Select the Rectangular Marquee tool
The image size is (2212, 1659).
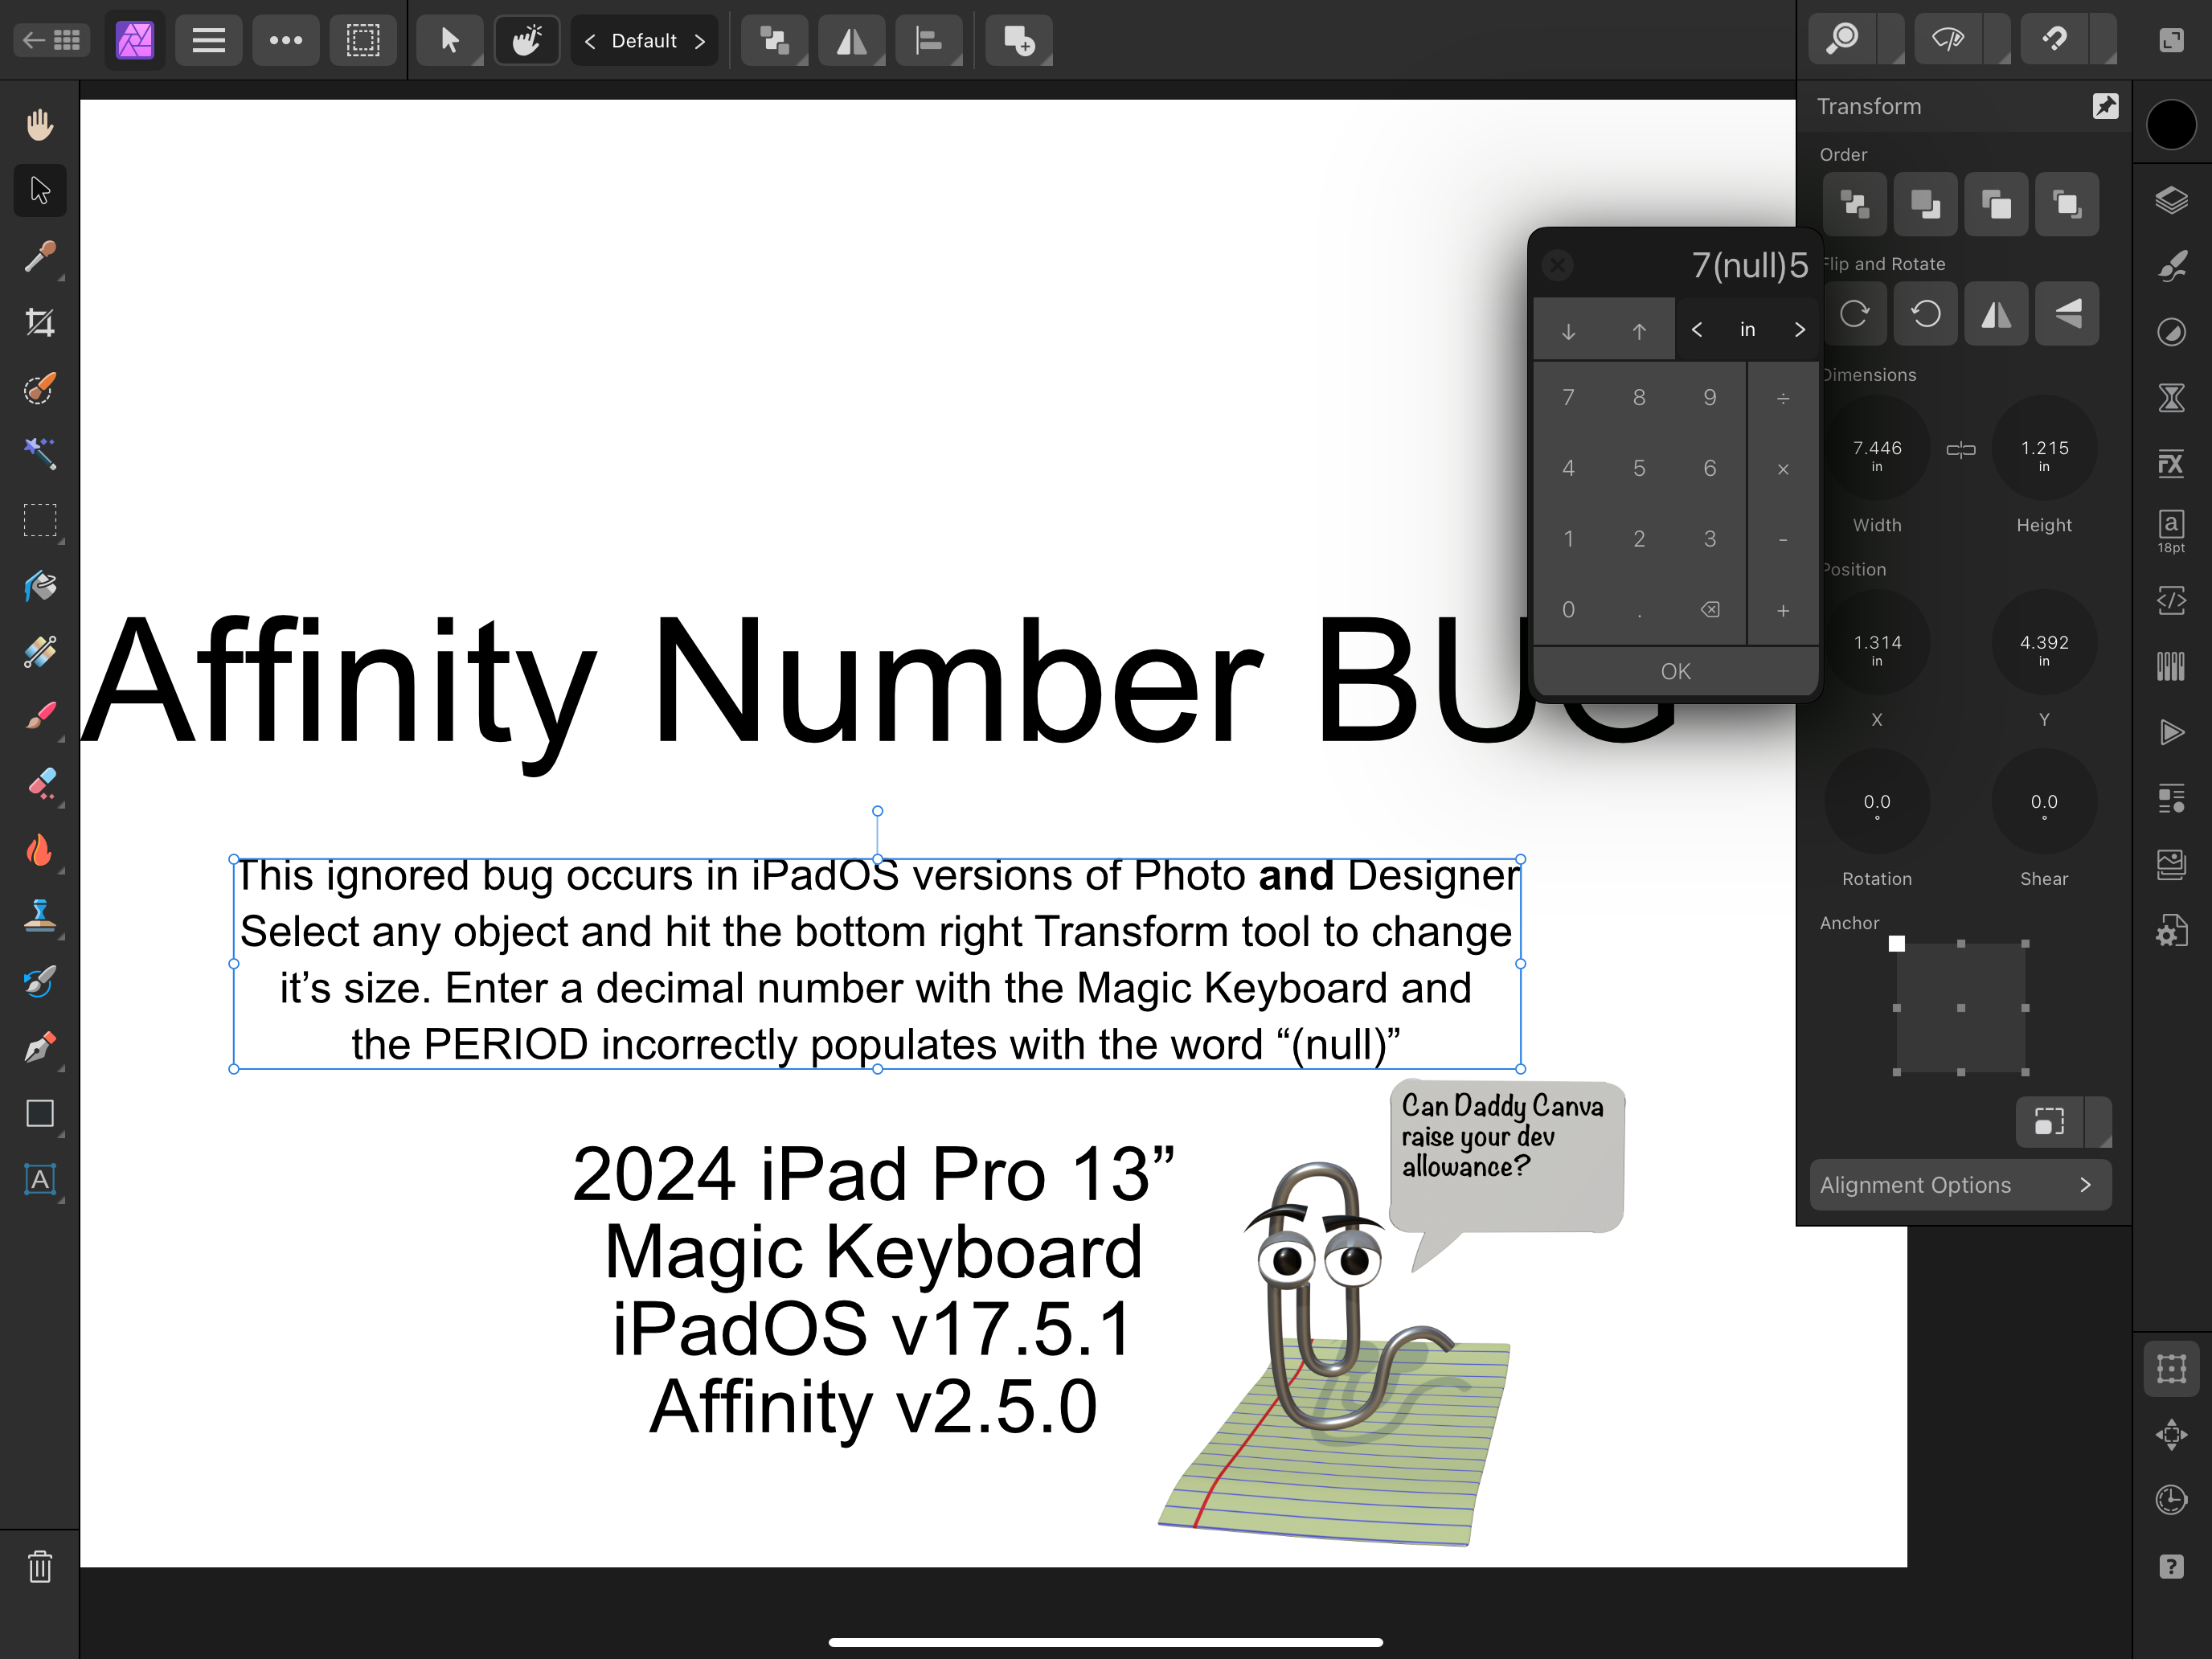40,520
